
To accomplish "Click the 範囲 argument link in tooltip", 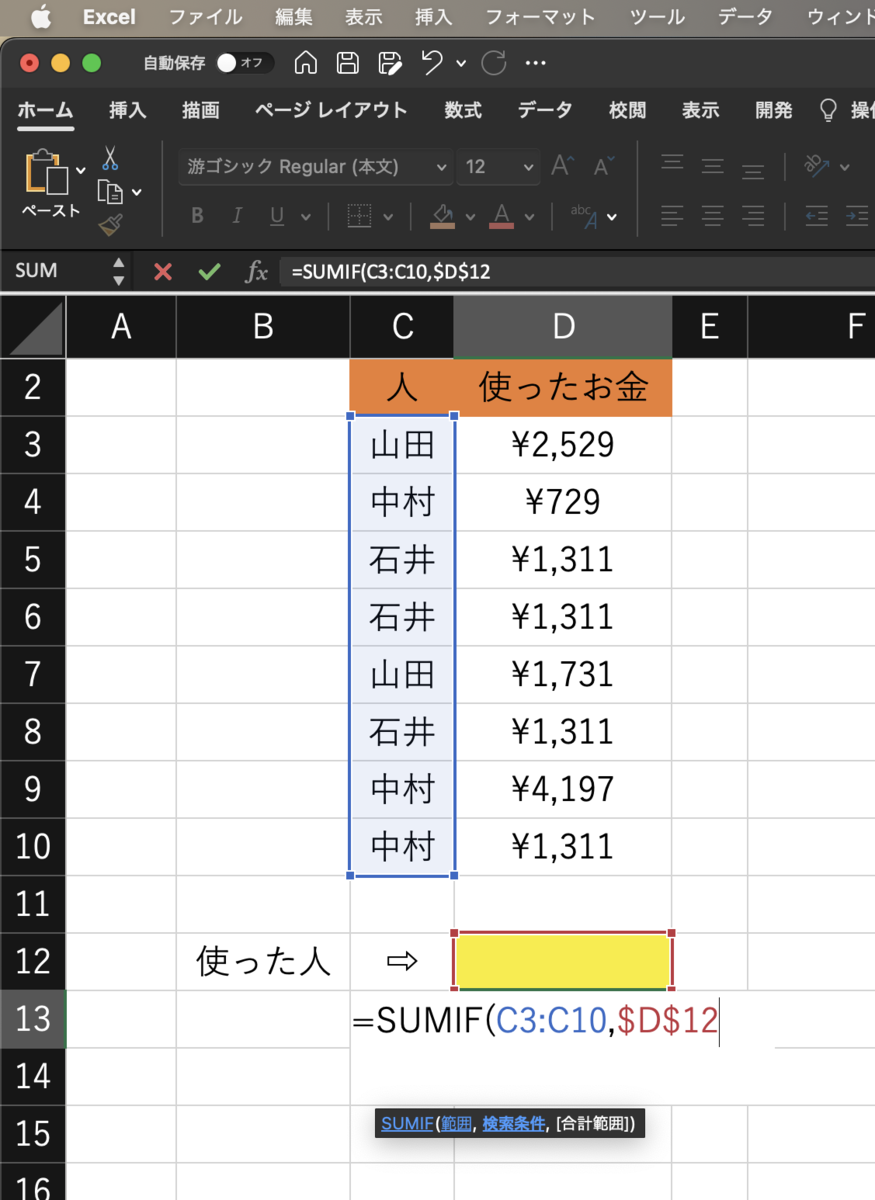I will (x=457, y=1124).
